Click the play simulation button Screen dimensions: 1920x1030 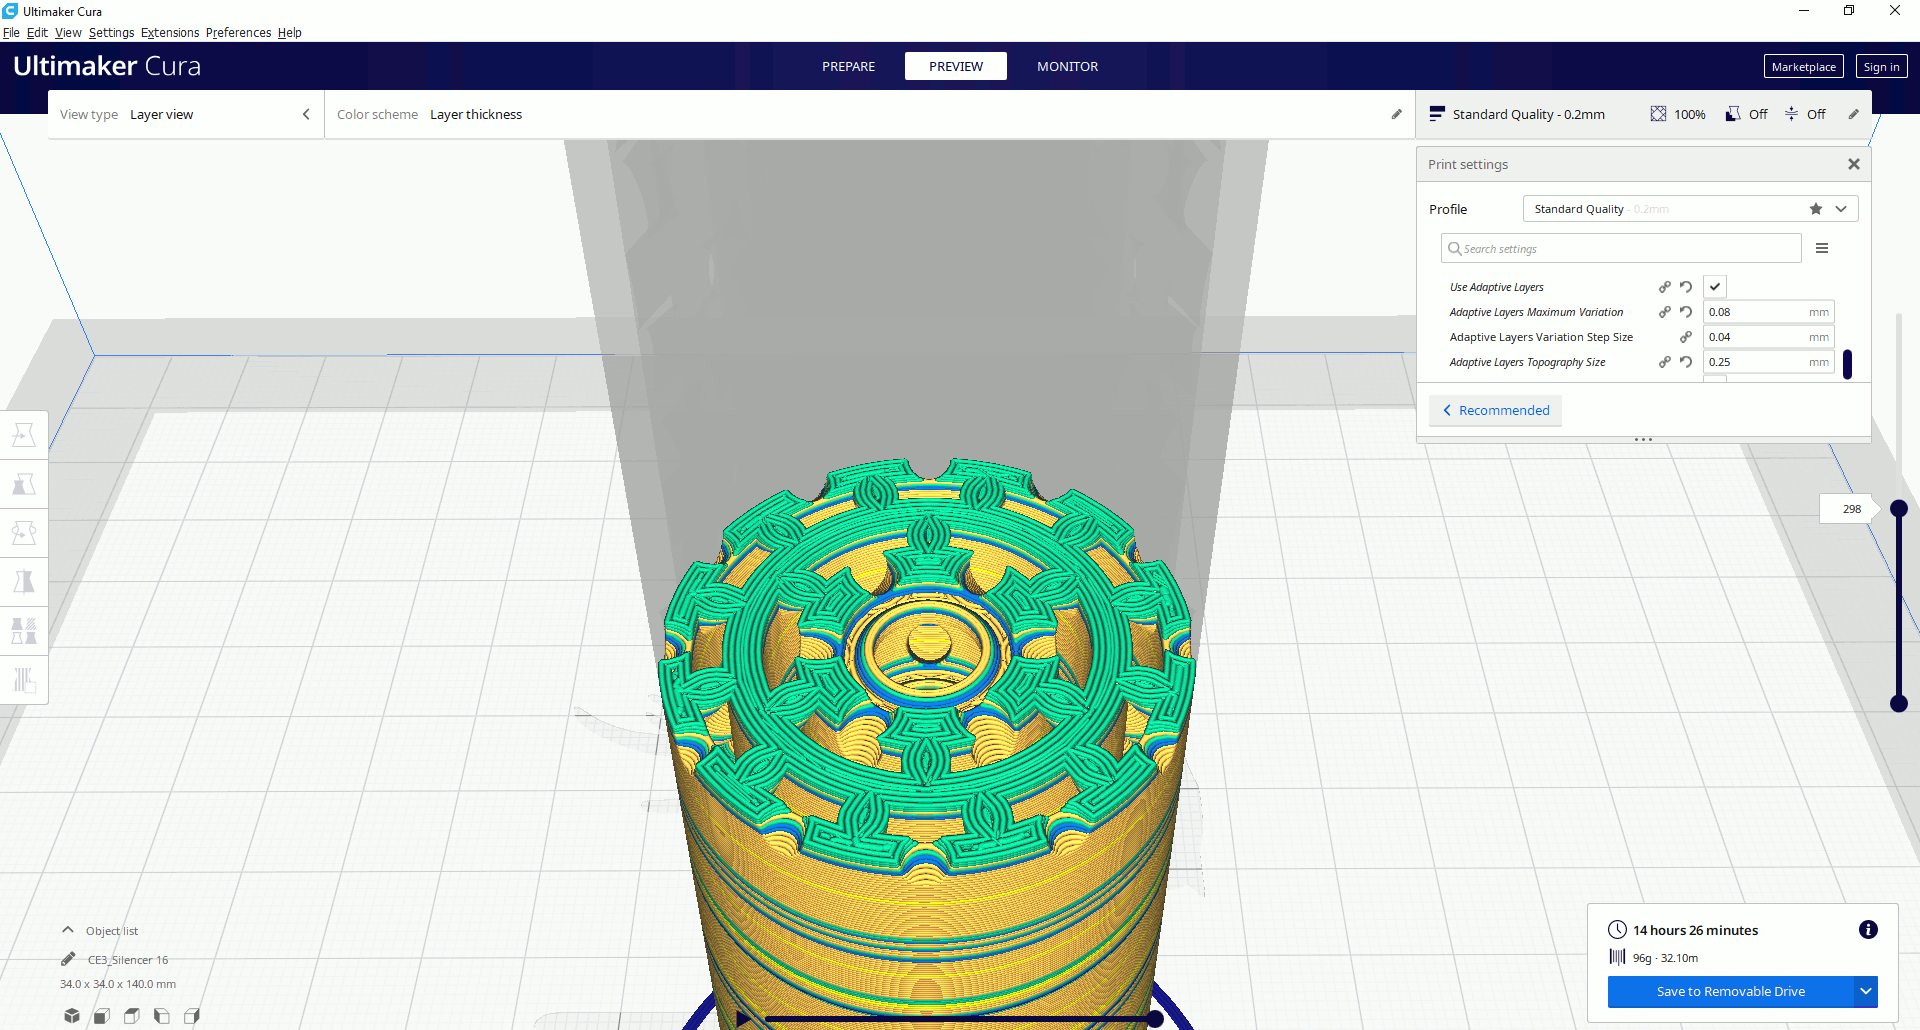coord(743,1019)
